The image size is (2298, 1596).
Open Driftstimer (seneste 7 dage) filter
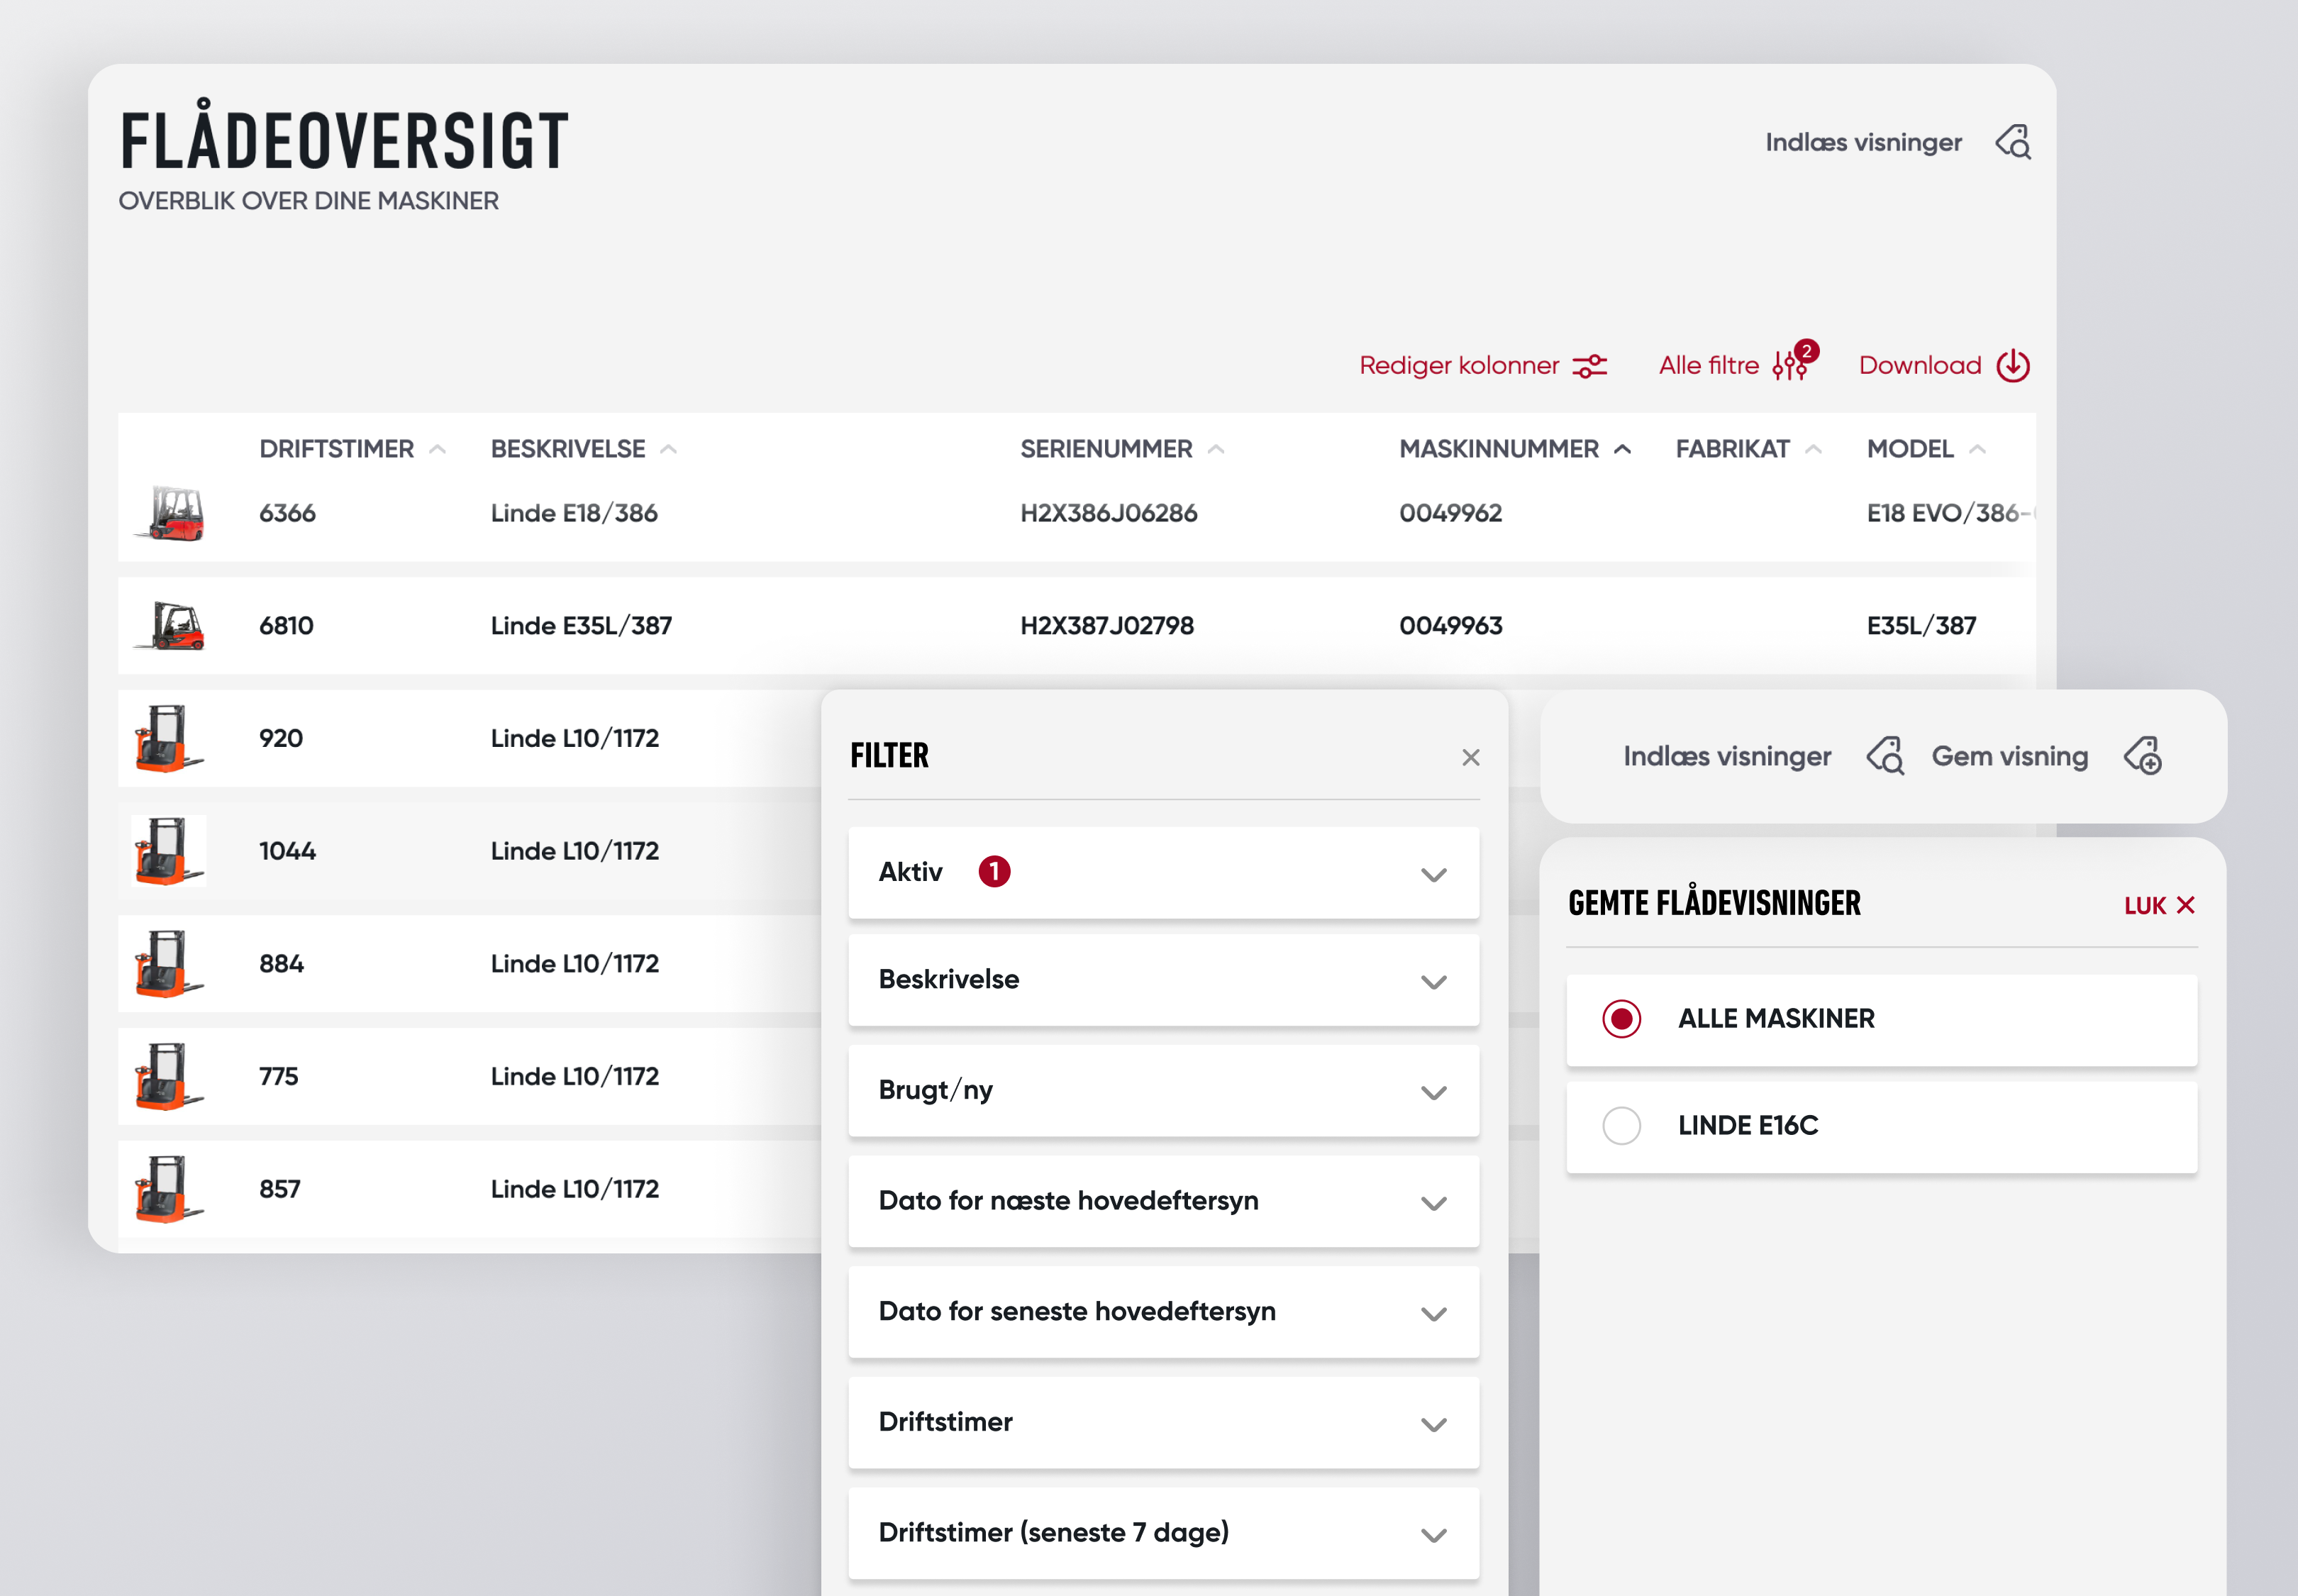(x=1433, y=1535)
